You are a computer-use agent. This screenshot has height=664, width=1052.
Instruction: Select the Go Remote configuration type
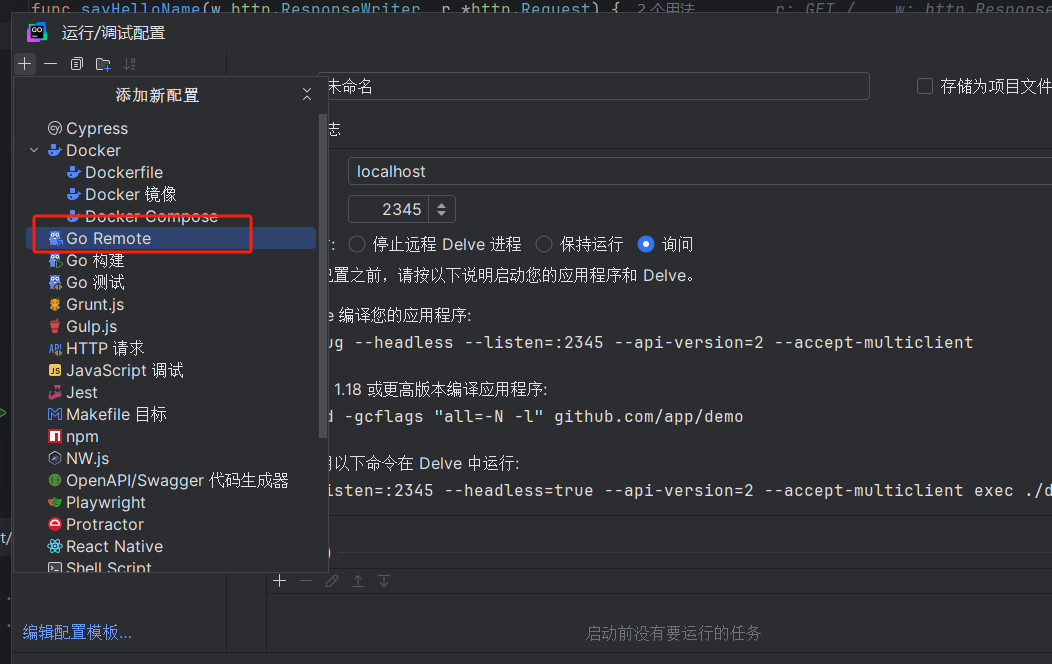click(171, 238)
